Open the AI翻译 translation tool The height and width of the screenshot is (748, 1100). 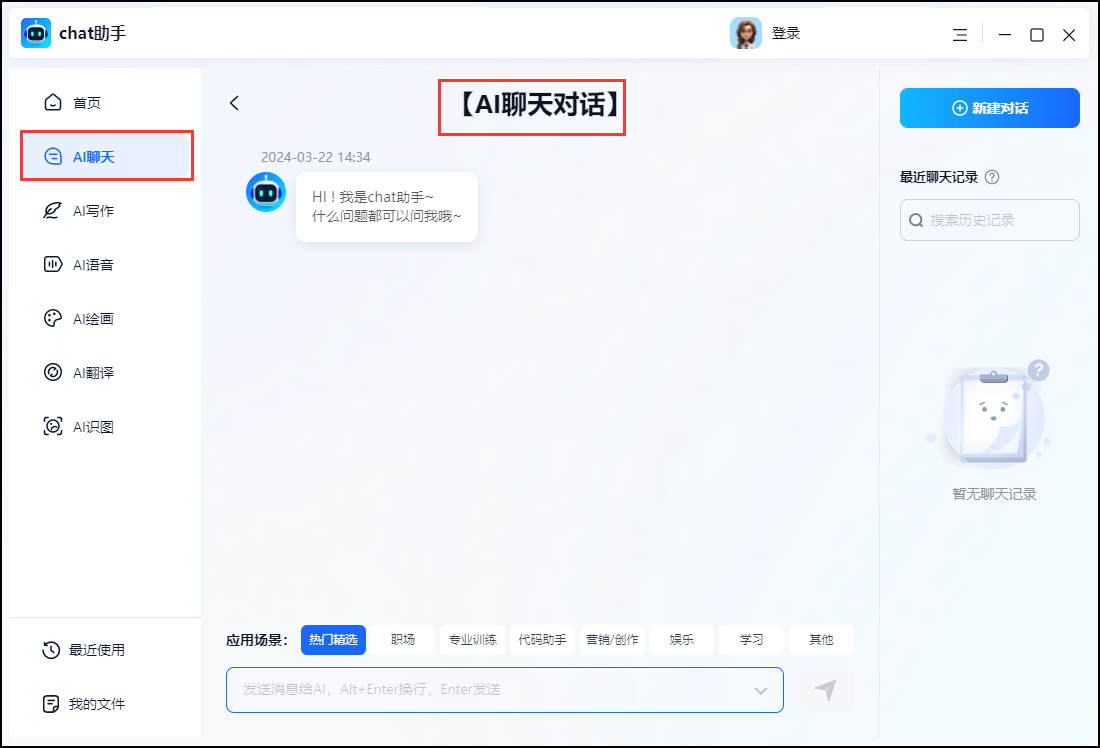[x=92, y=373]
